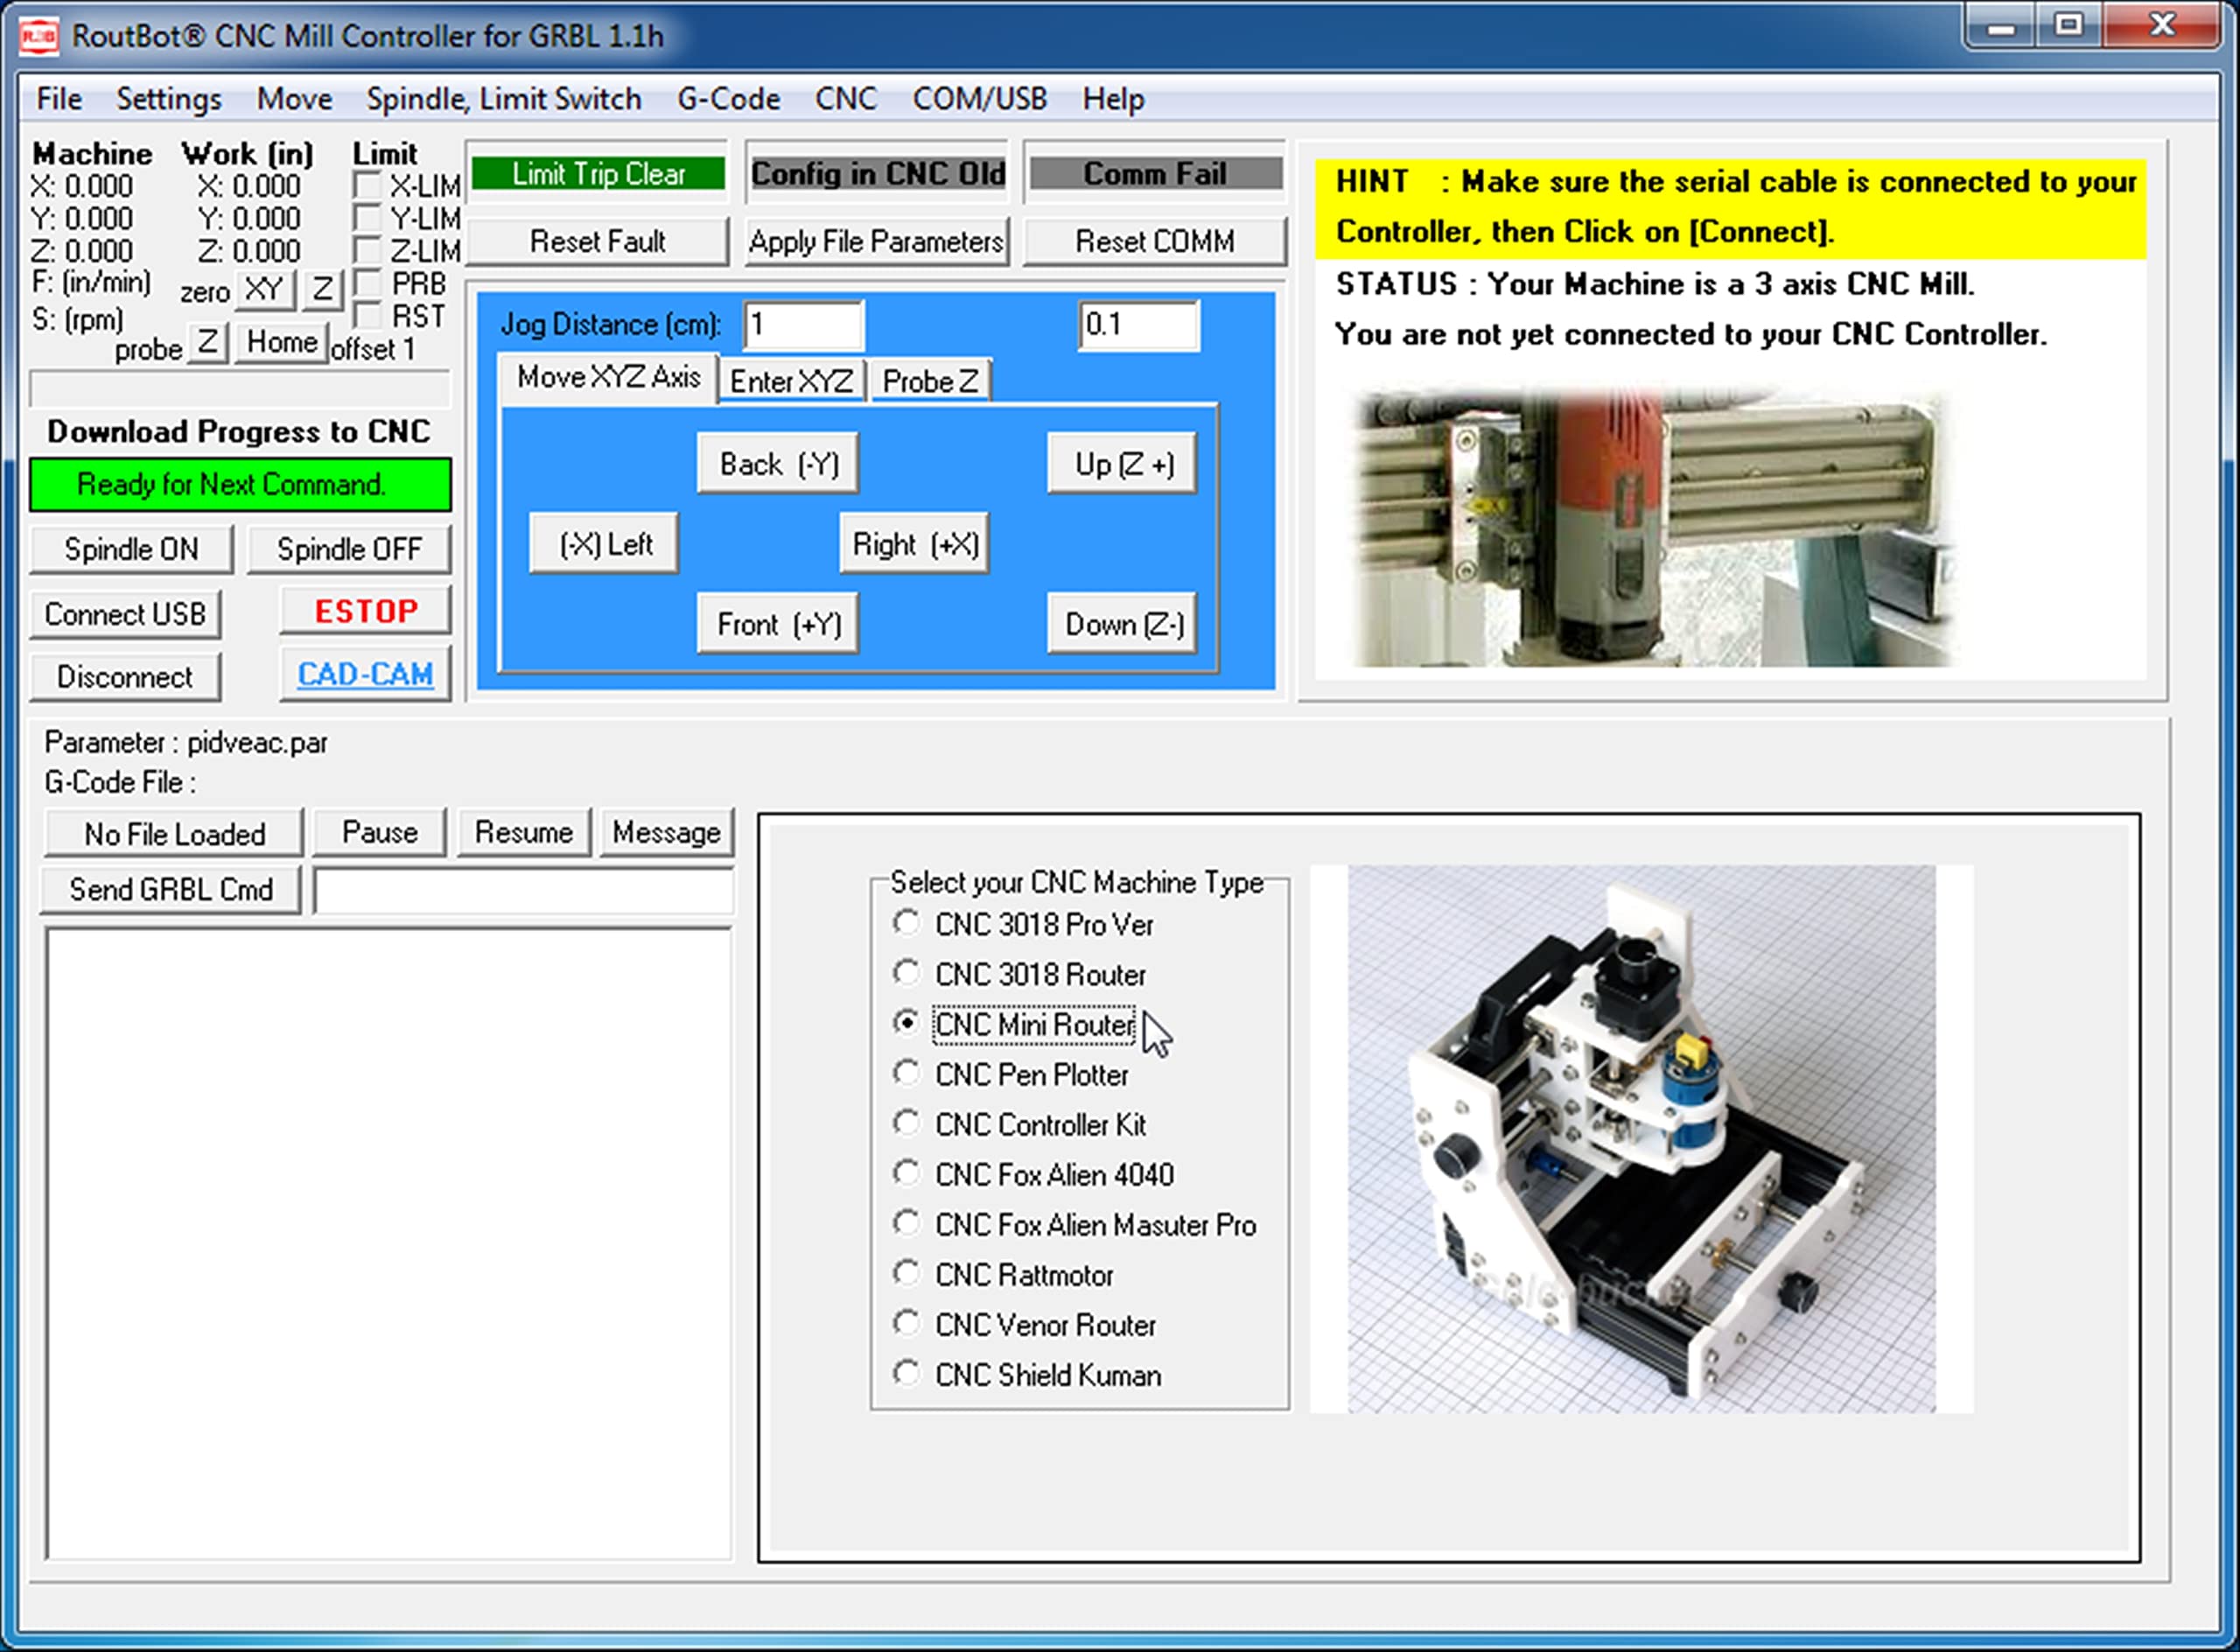Click the jog field showing 0.1

1139,325
